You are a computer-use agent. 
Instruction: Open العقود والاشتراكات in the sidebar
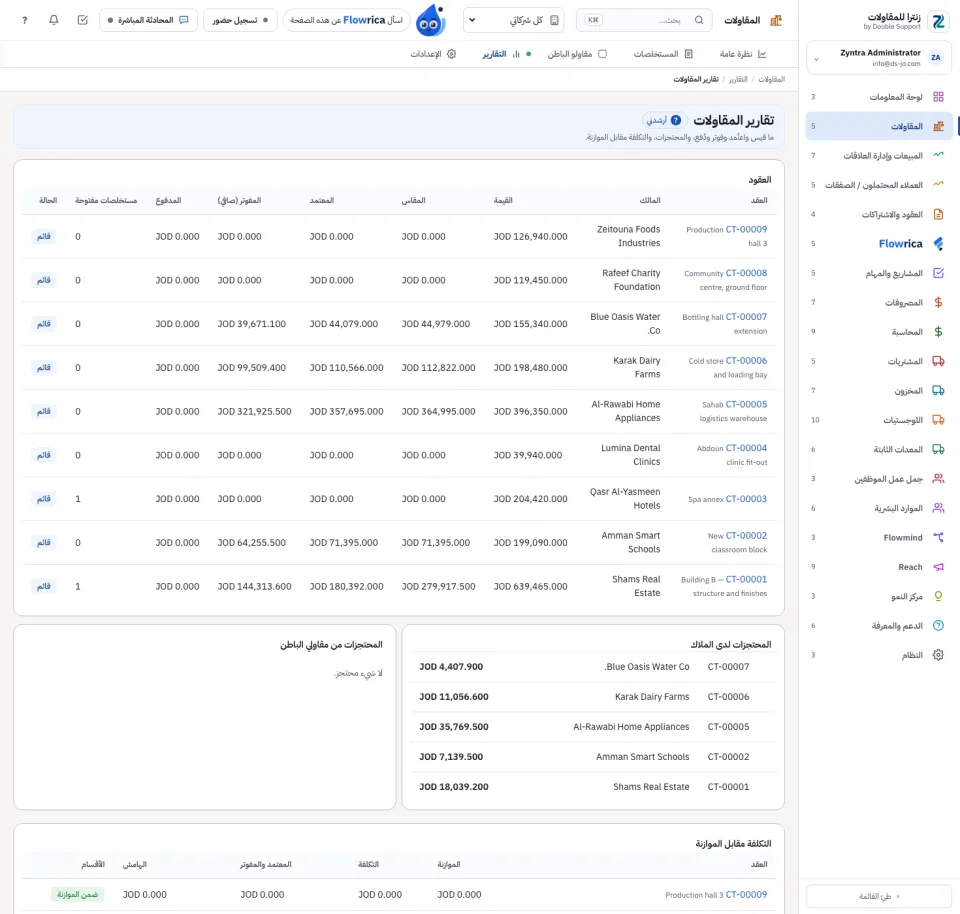pyautogui.click(x=879, y=214)
